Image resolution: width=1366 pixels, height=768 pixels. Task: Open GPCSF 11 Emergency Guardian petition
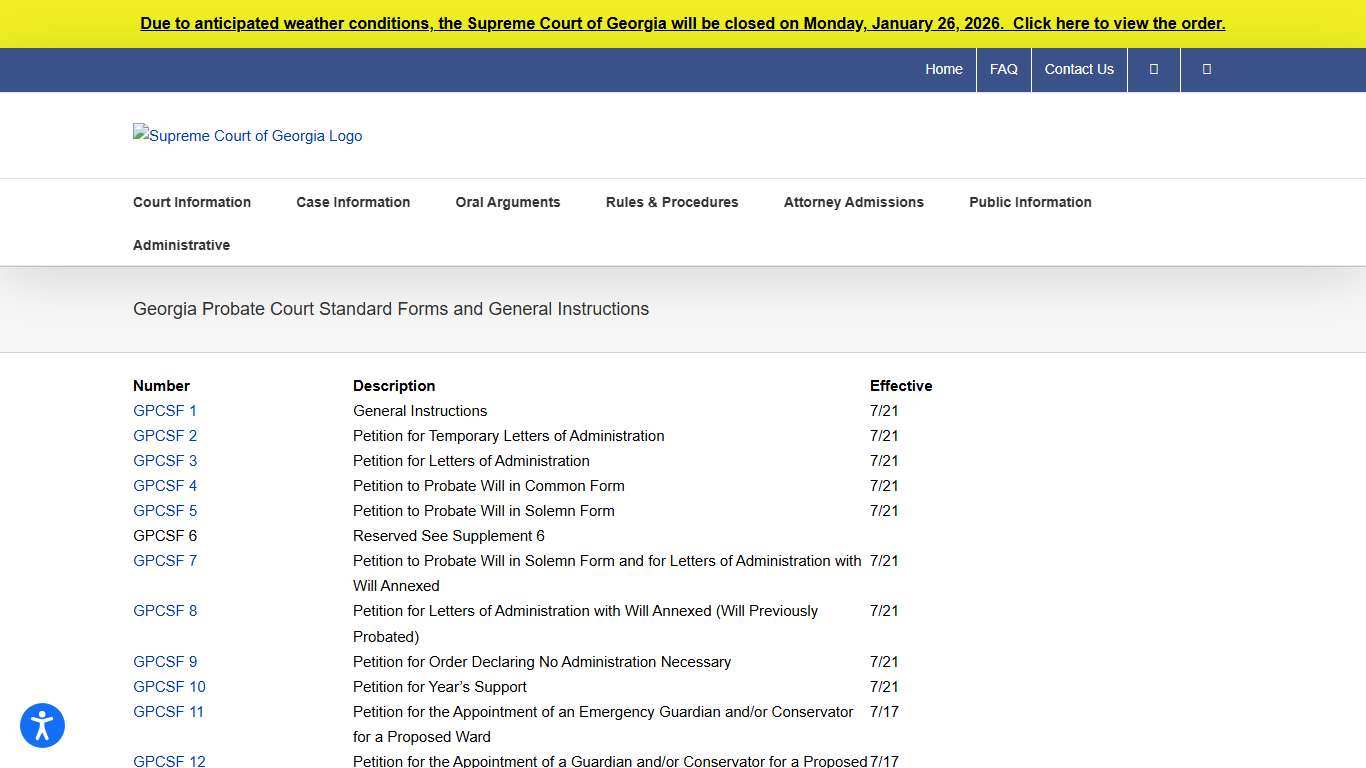[168, 711]
